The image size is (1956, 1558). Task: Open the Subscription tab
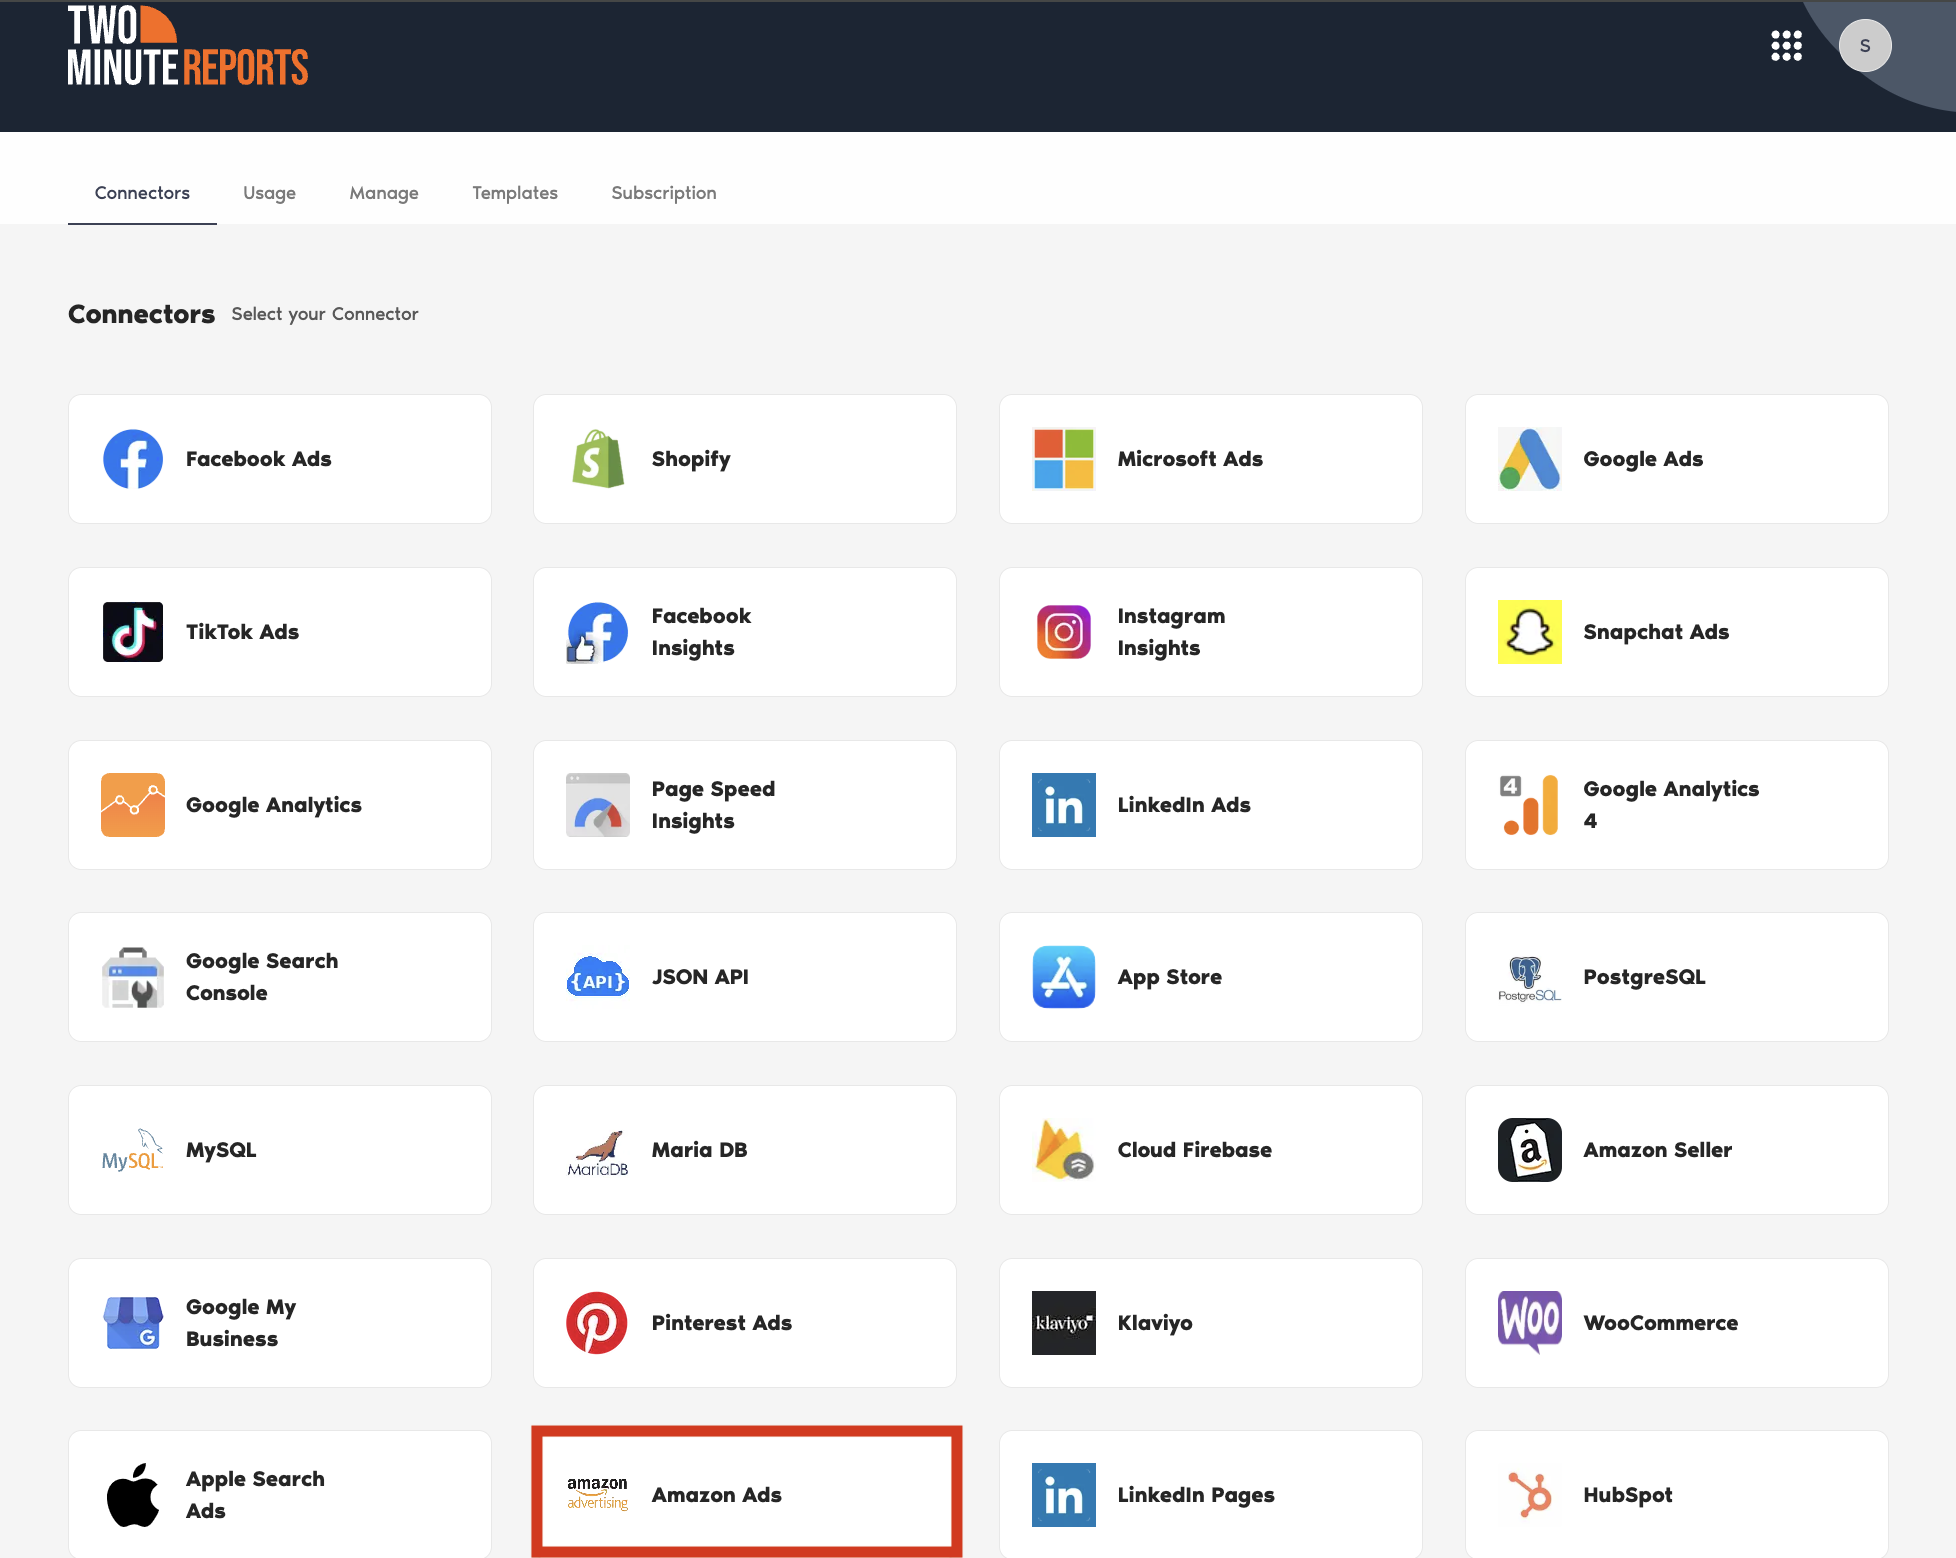pyautogui.click(x=664, y=193)
